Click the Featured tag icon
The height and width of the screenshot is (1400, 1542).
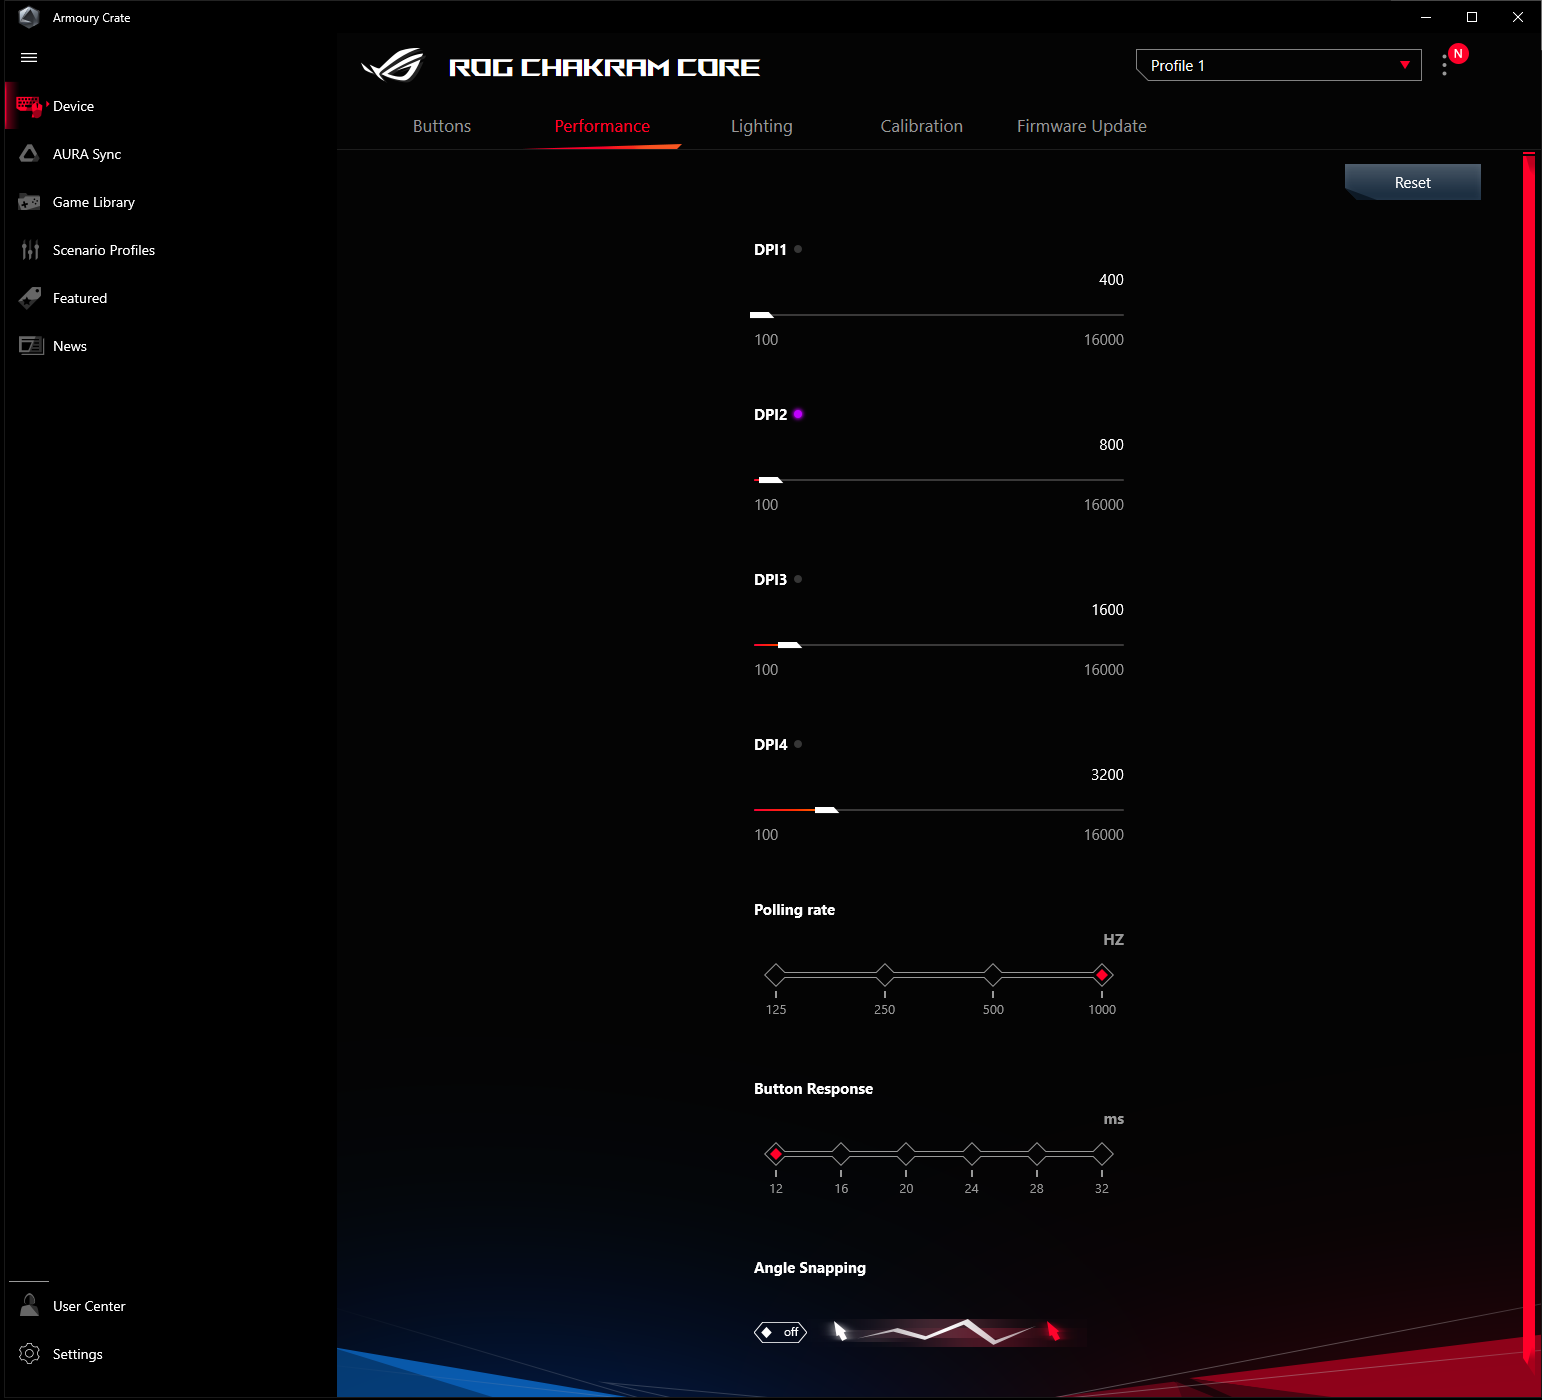click(x=30, y=298)
